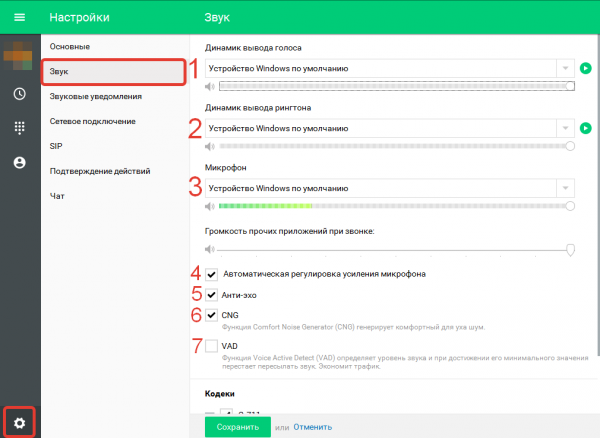Play test sound for ringtone speaker
The image size is (600, 438).
[x=585, y=128]
